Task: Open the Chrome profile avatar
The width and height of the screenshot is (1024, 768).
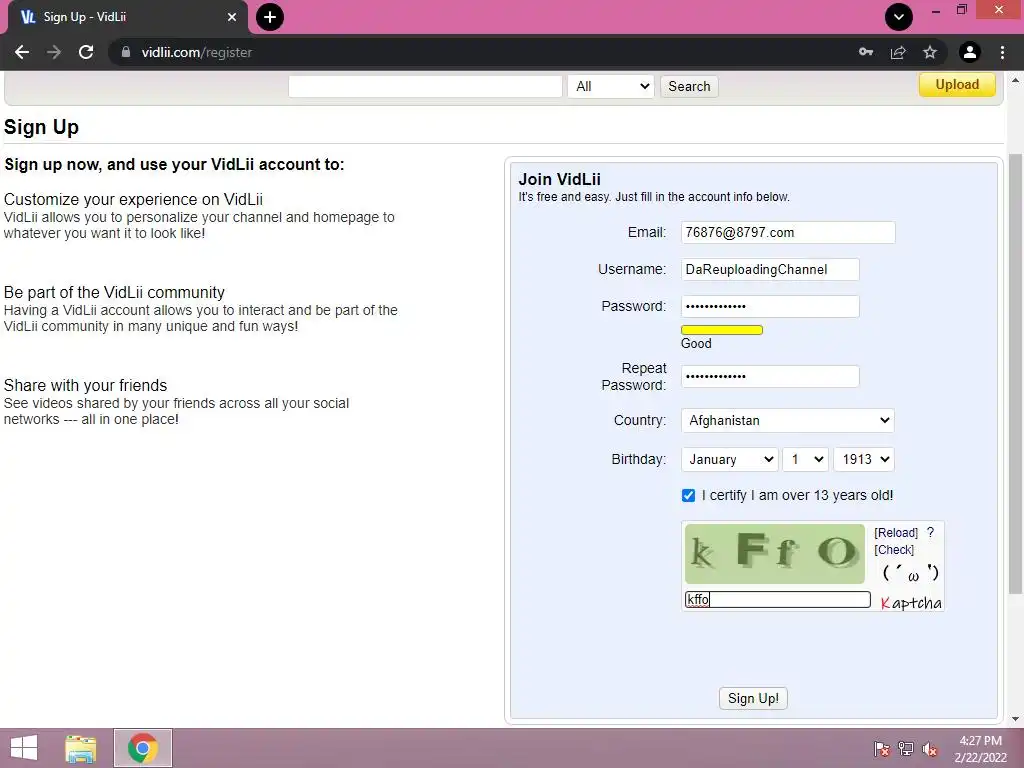Action: (970, 52)
